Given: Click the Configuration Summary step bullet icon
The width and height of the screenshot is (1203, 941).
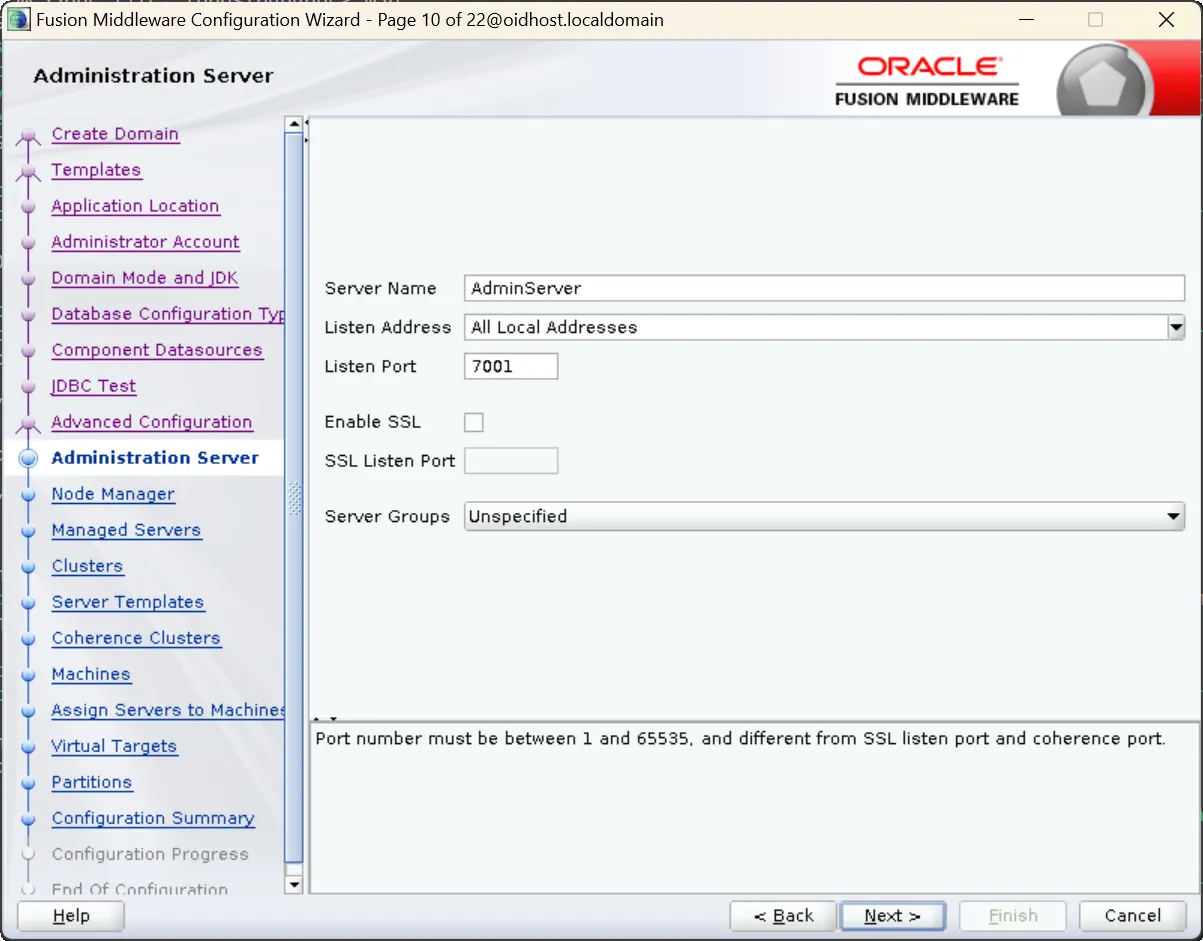Looking at the screenshot, I should point(29,818).
